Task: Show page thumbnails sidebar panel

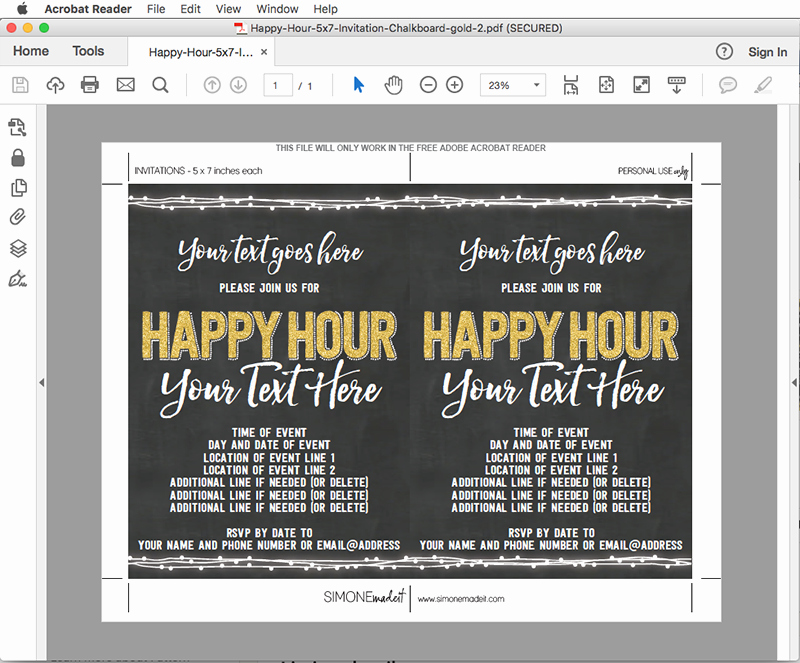Action: (18, 188)
